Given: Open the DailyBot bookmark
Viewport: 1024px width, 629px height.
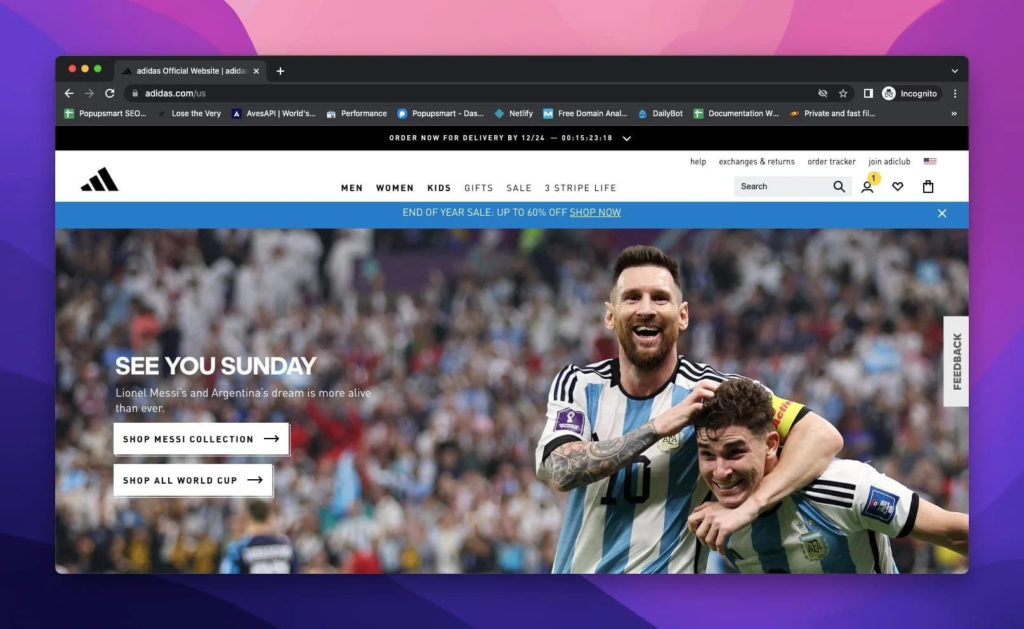Looking at the screenshot, I should pyautogui.click(x=660, y=114).
